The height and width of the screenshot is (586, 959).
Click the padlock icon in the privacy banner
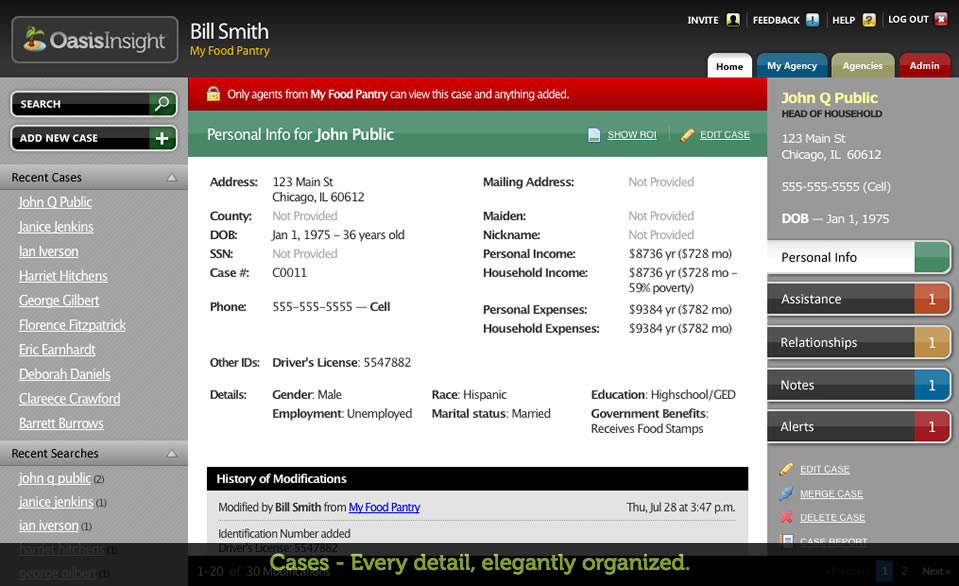[213, 92]
